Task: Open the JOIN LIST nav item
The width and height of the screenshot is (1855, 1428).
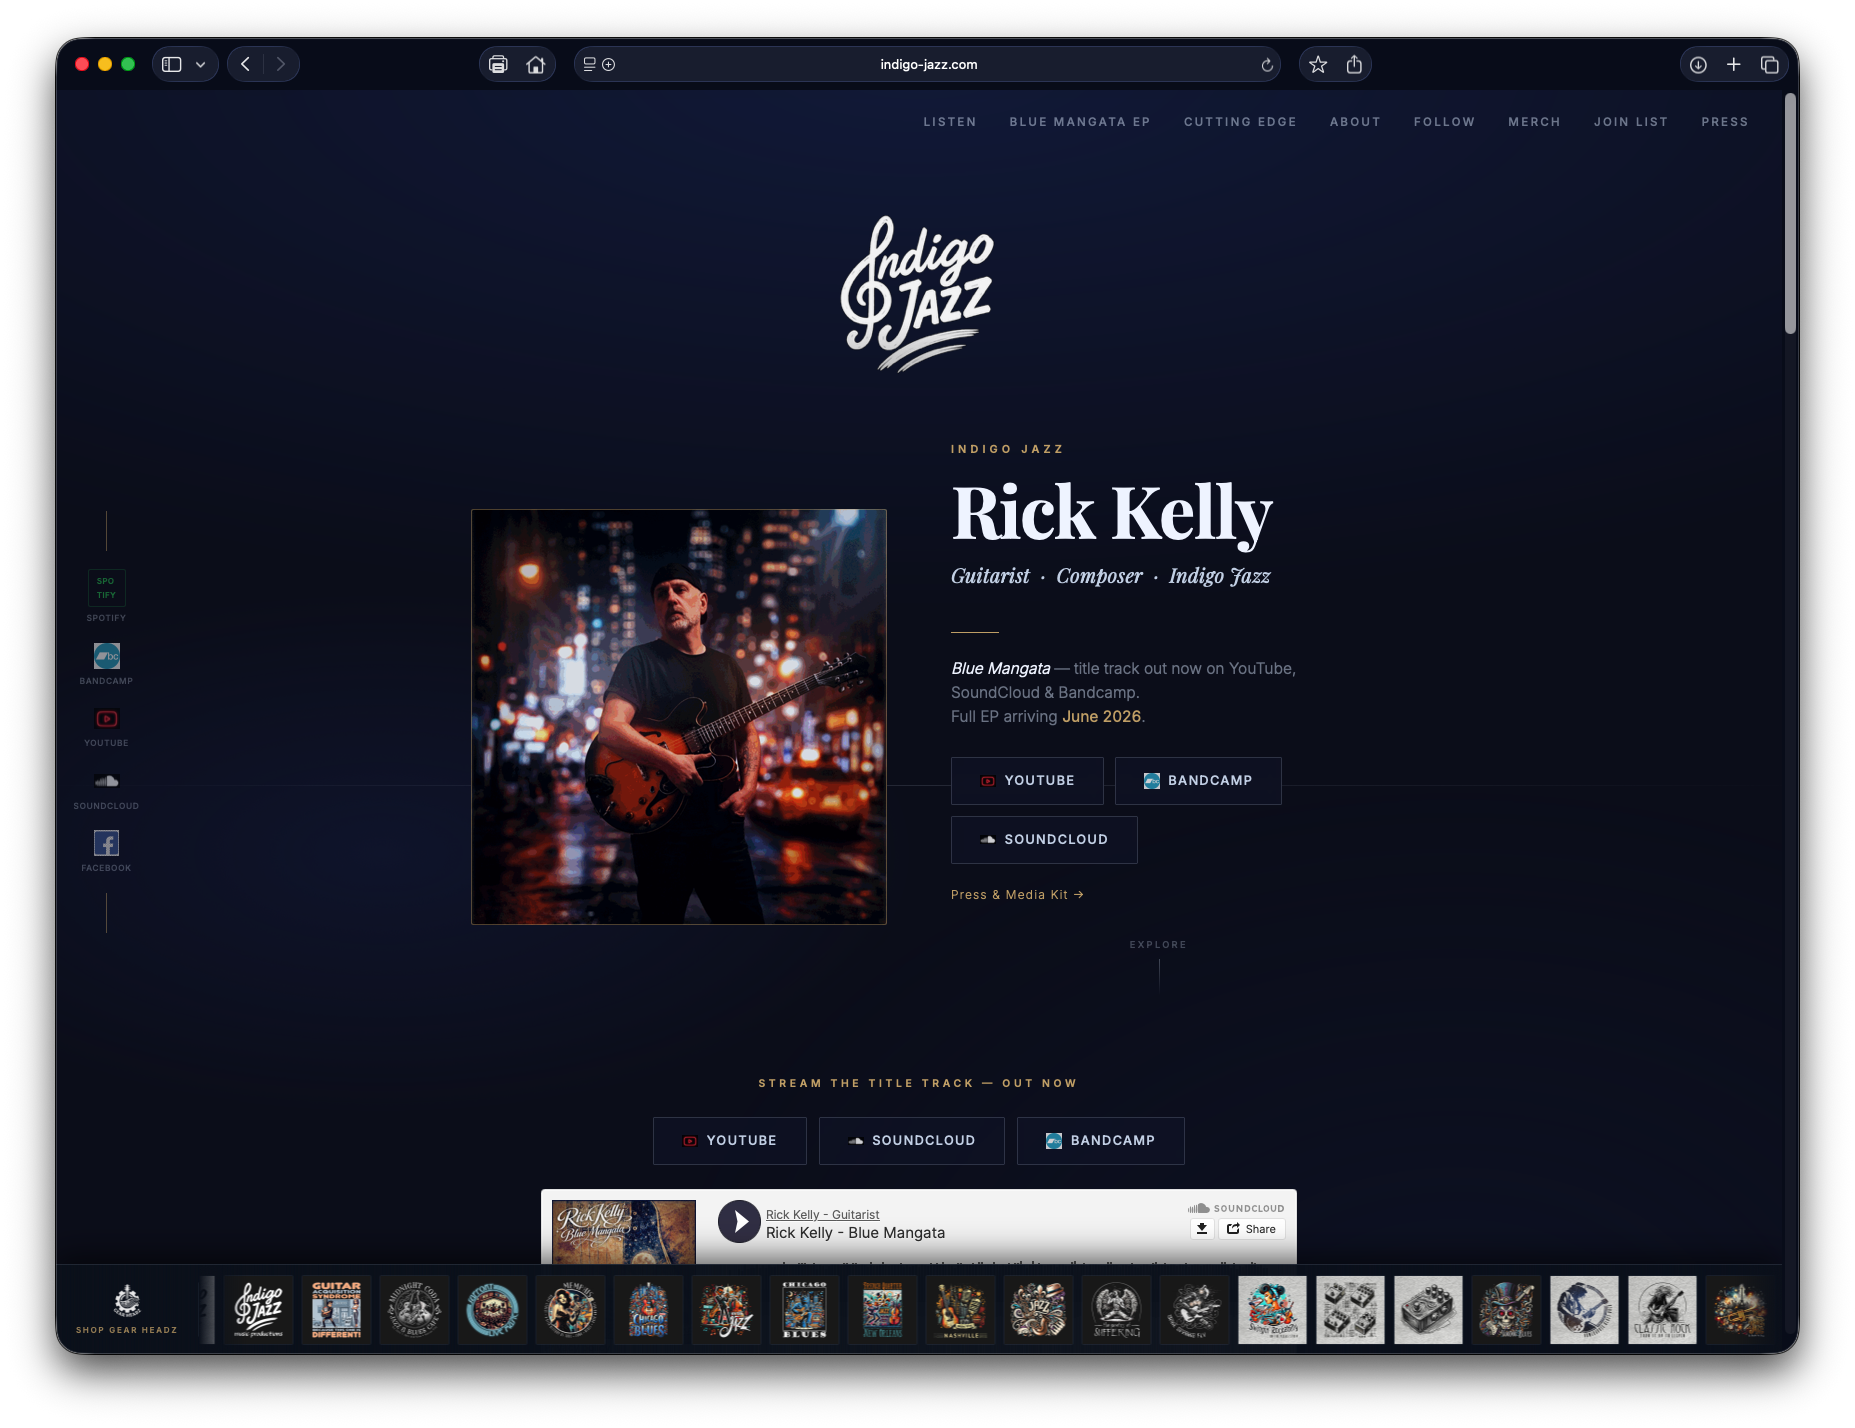Action: [1631, 122]
